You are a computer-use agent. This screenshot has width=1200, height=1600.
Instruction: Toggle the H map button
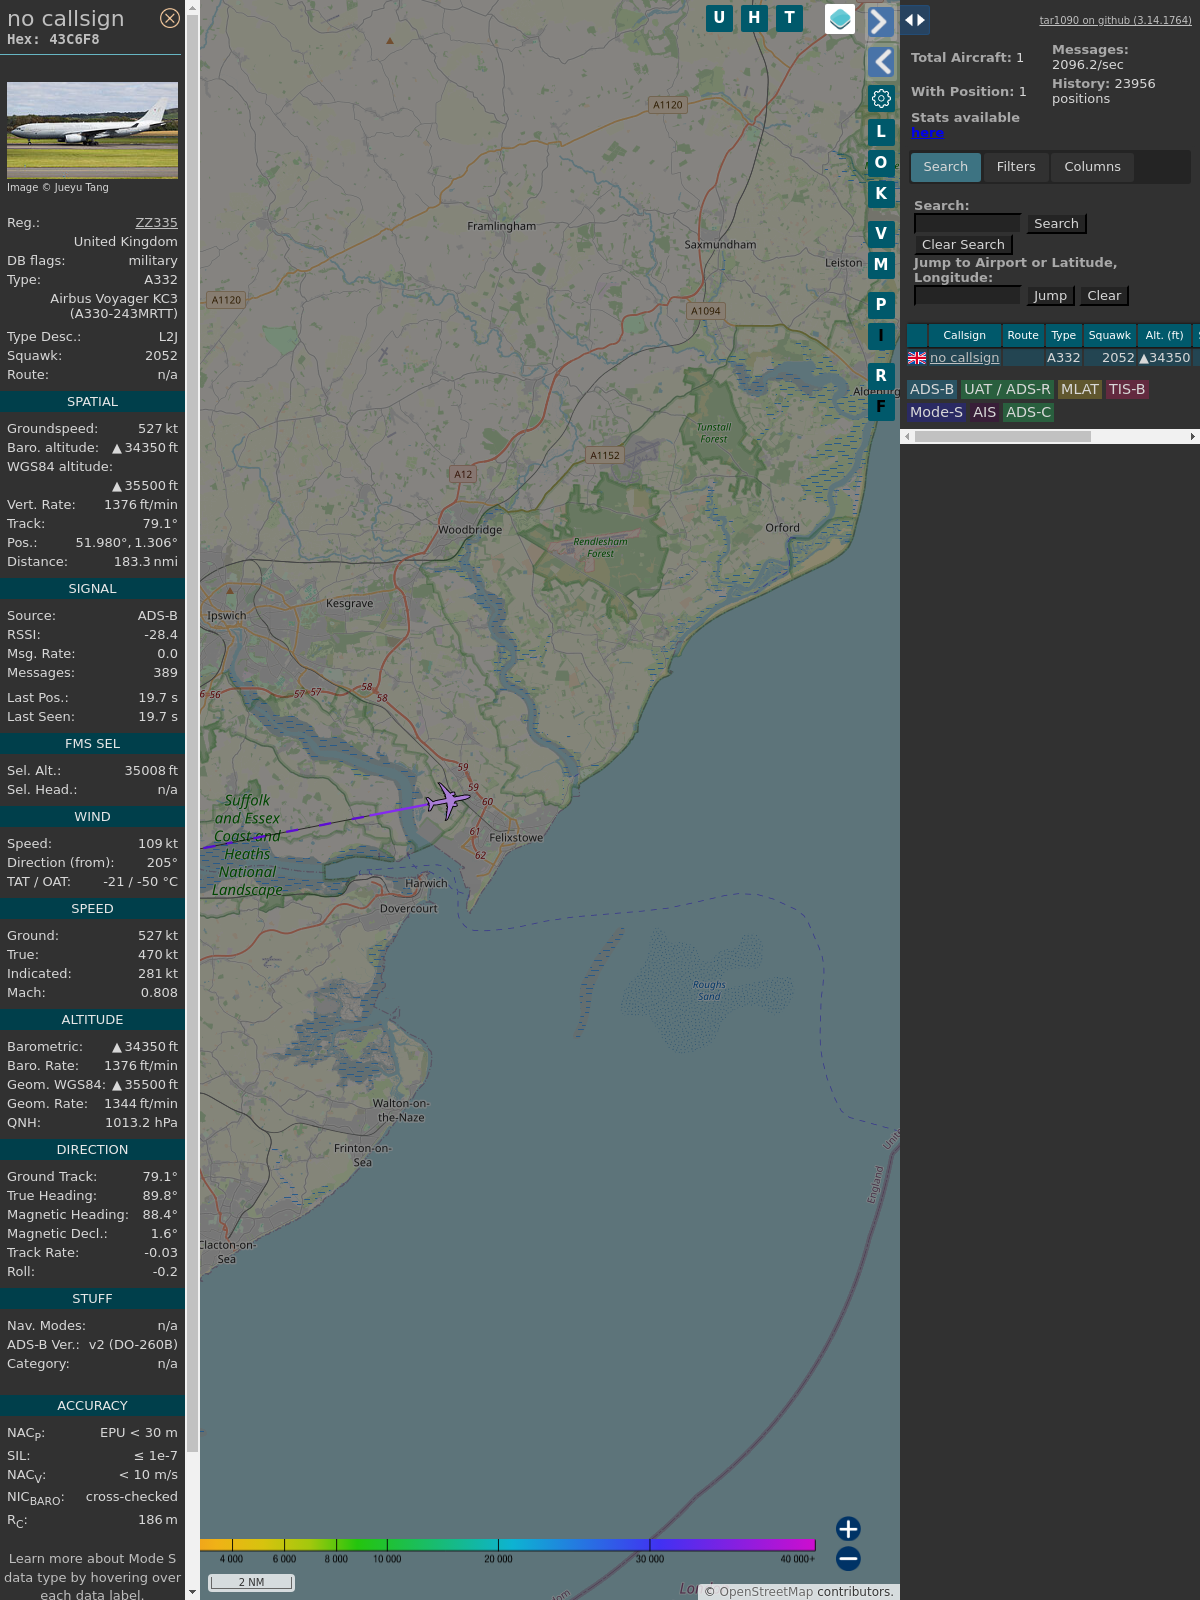(754, 18)
